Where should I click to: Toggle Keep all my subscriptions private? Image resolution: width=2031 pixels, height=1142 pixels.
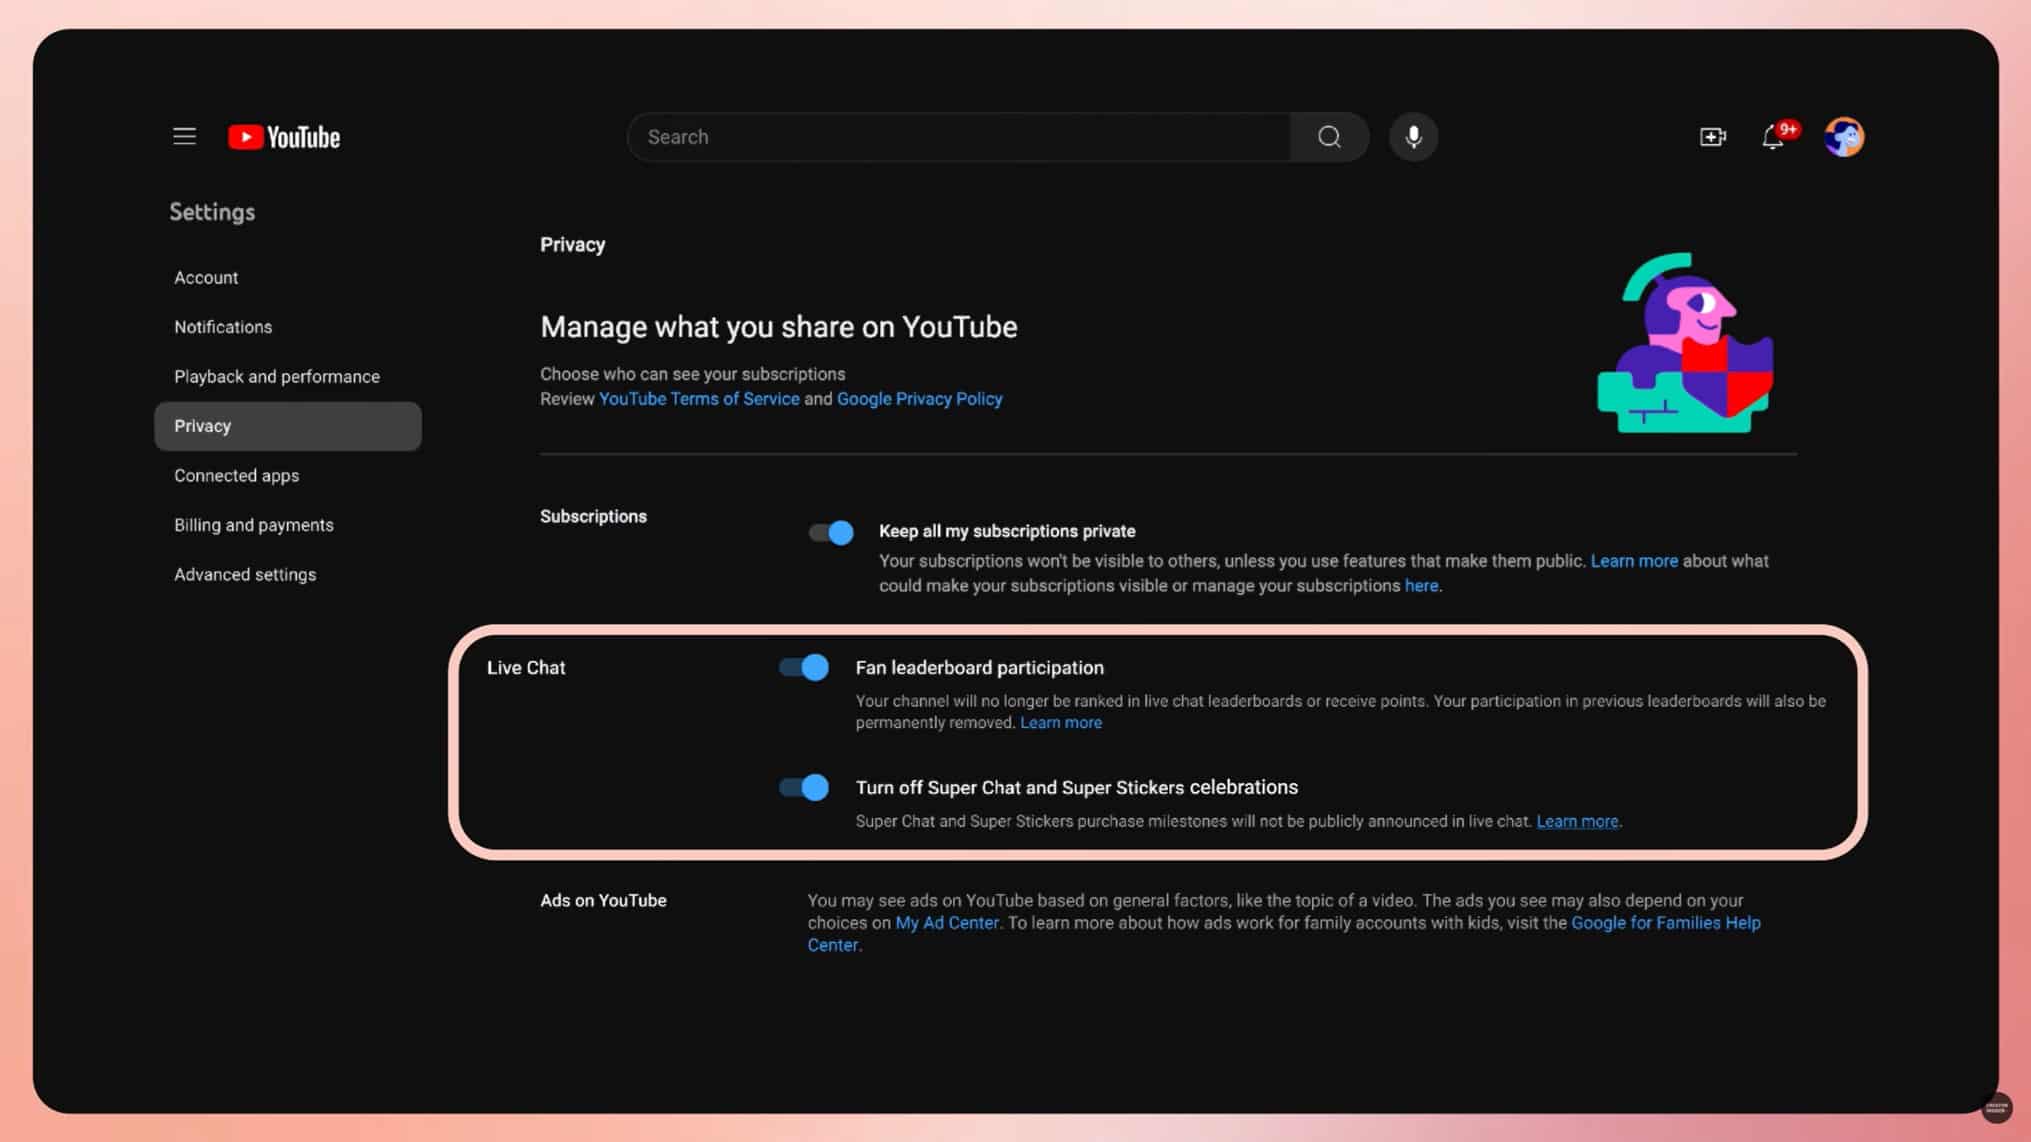pos(831,532)
